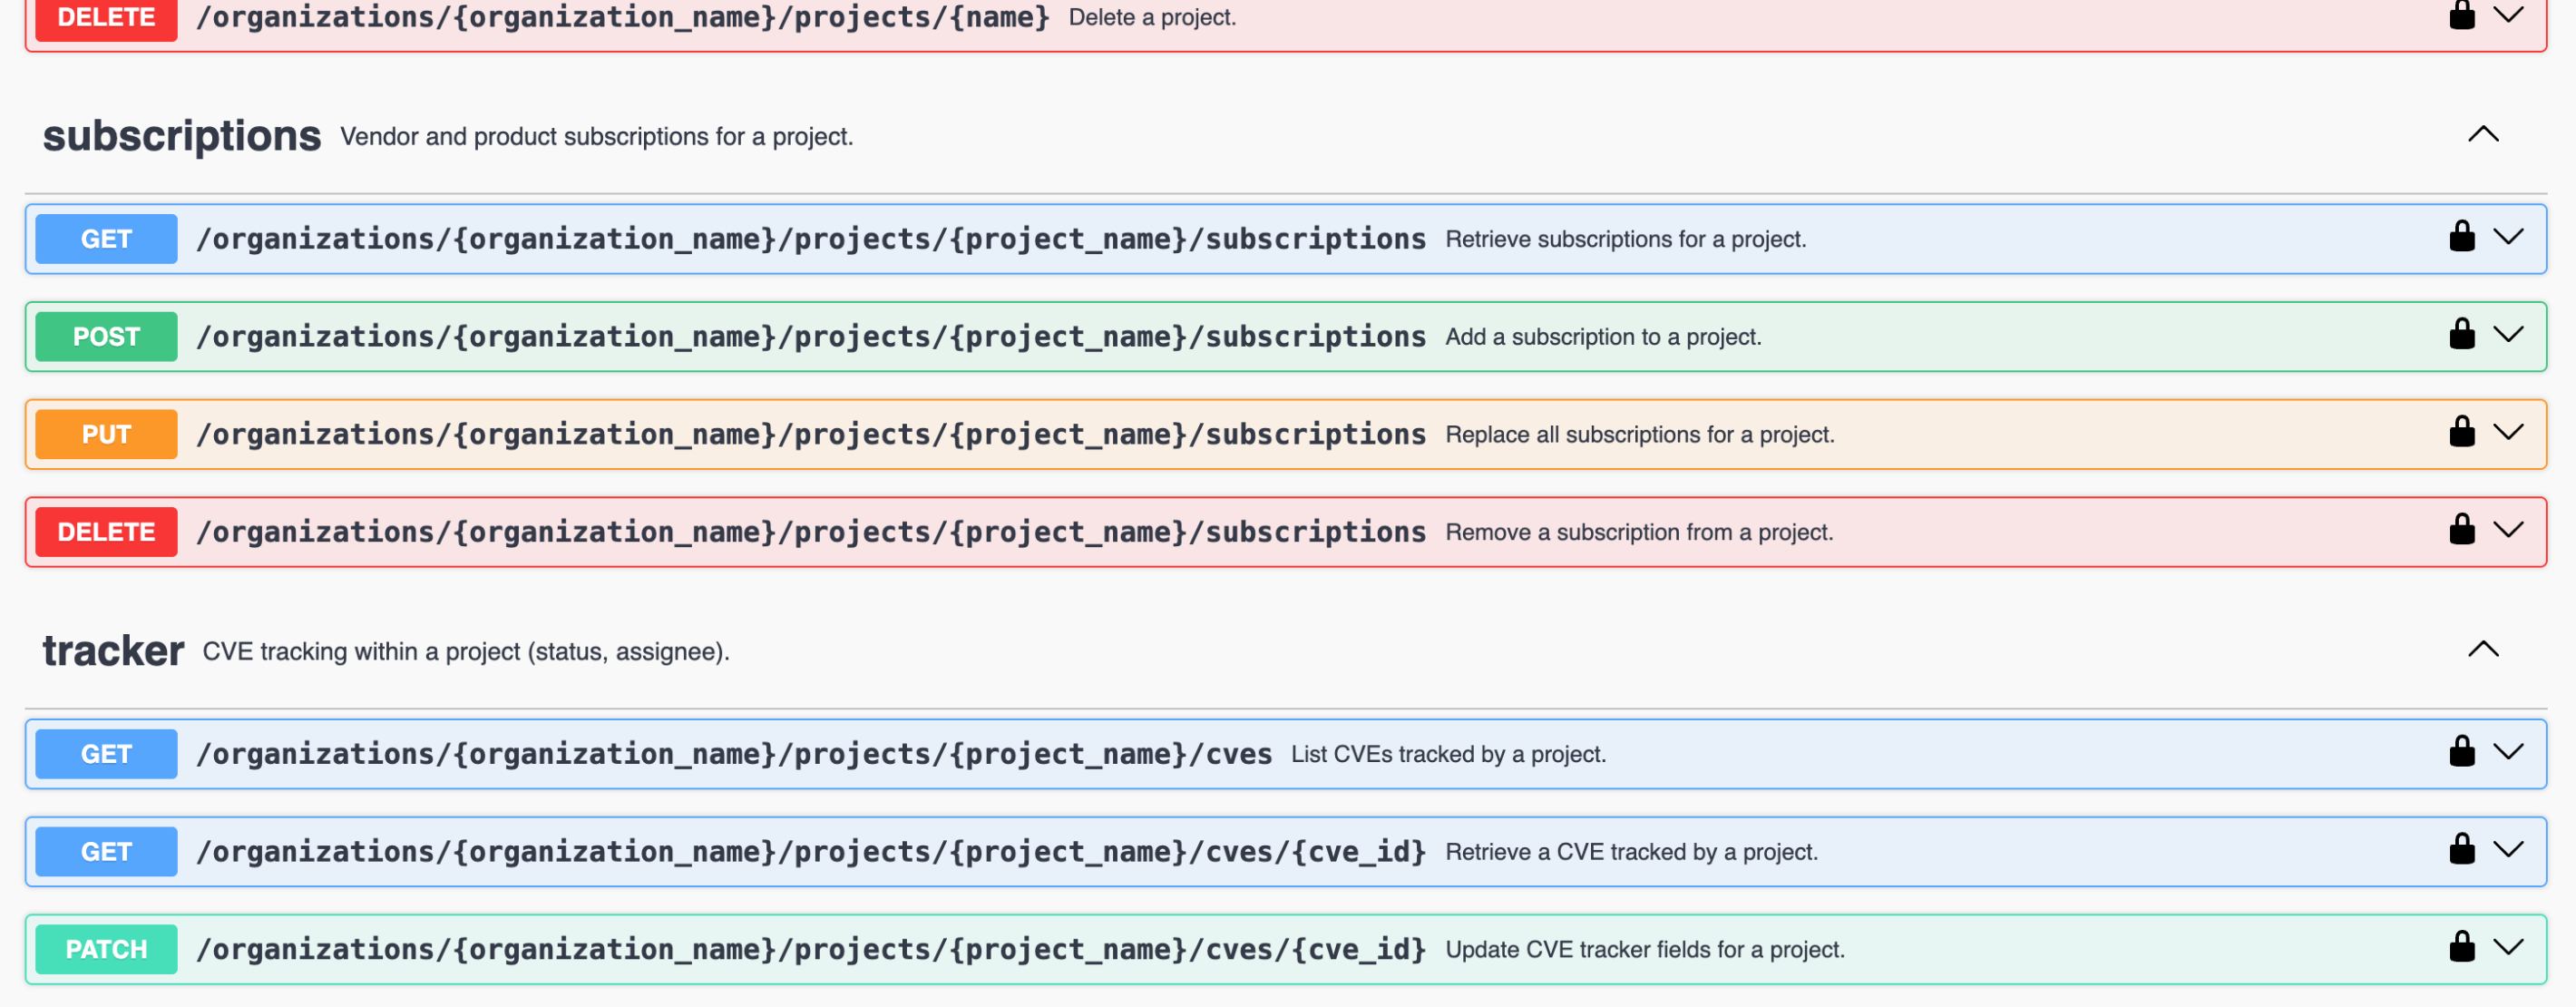Click lock icon on DELETE project row
This screenshot has height=1007, width=2576.
[x=2462, y=15]
